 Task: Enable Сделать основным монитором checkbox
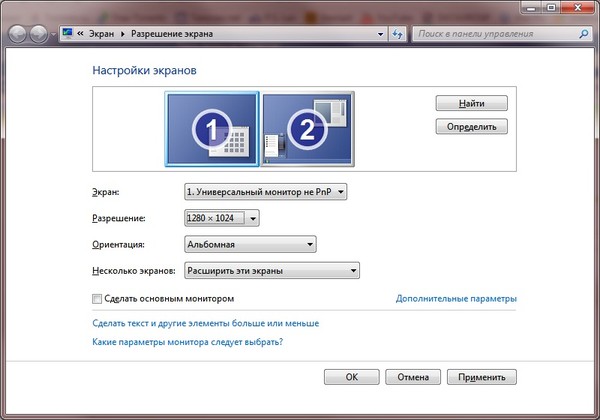coord(97,299)
